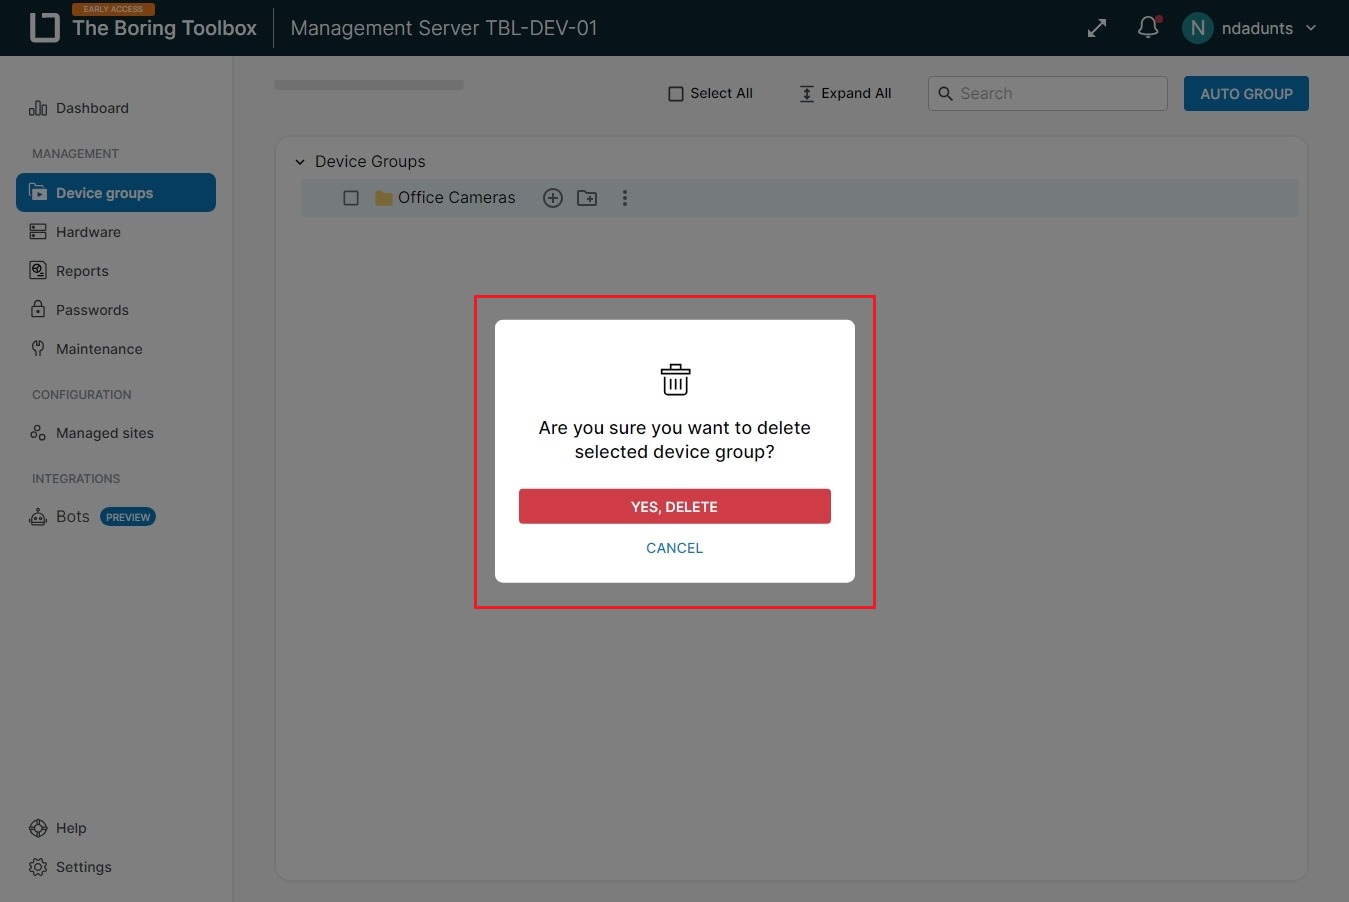The image size is (1349, 902).
Task: Open the ndadunts user dropdown
Action: click(x=1310, y=28)
